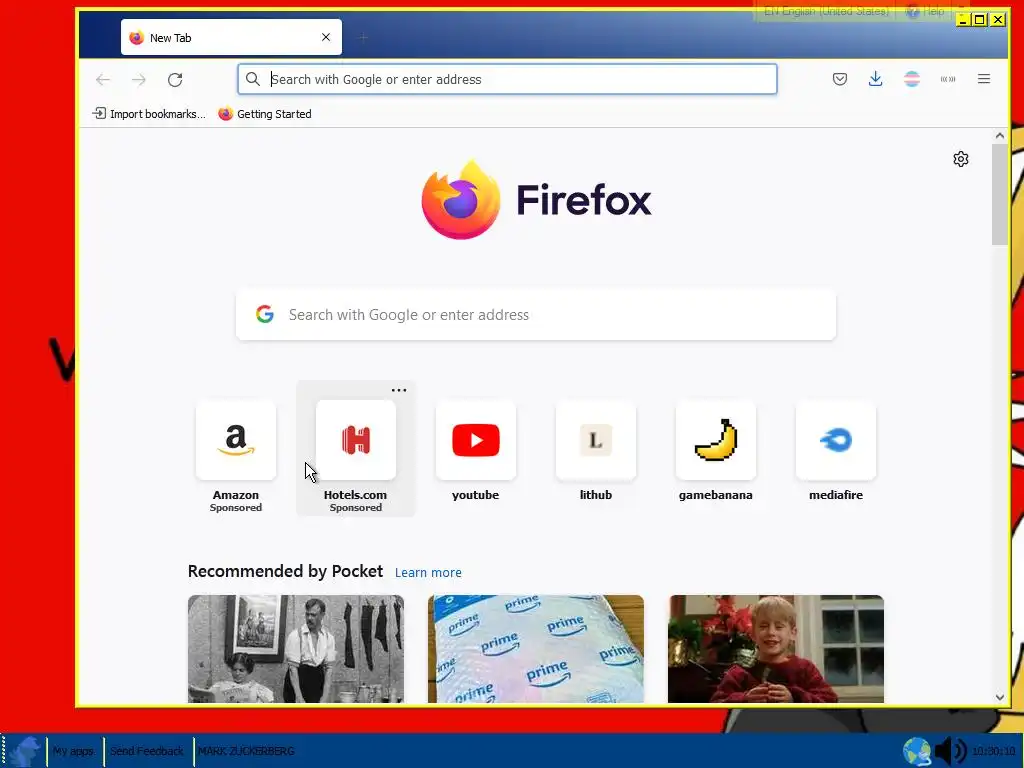
Task: Click the page scrollbar down arrow
Action: pos(1000,697)
